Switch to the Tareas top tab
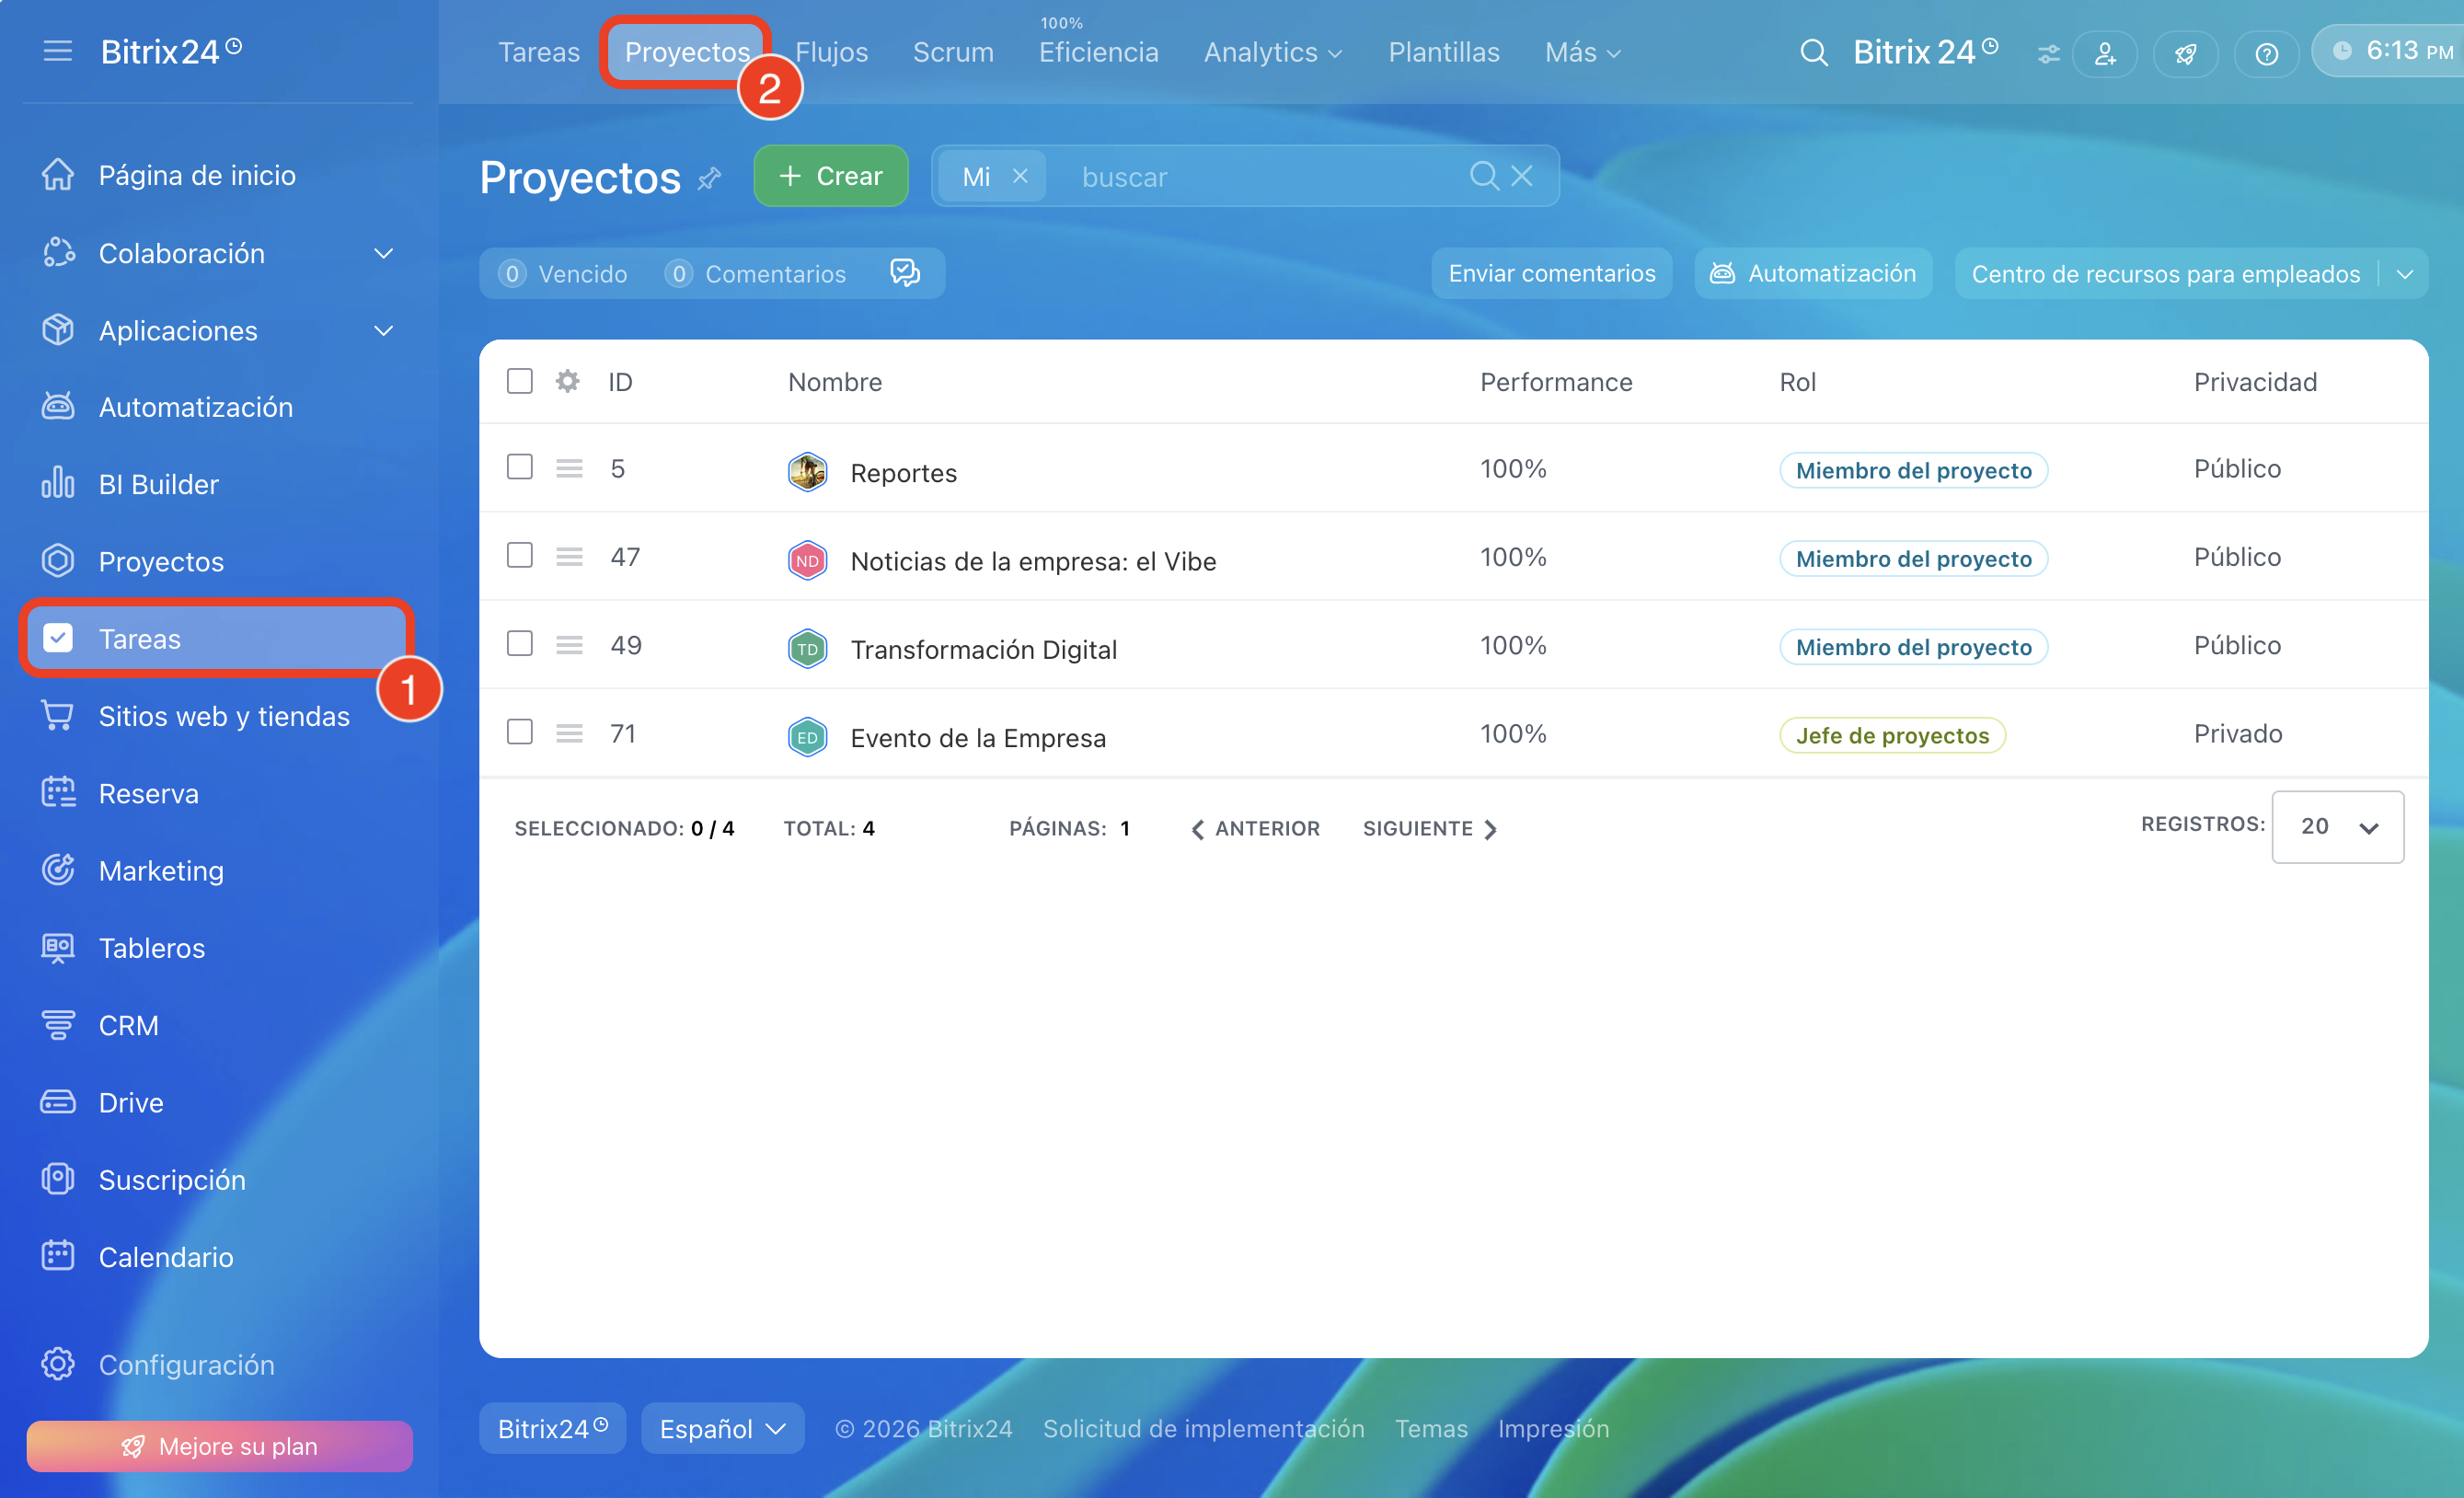2464x1498 pixels. pyautogui.click(x=539, y=52)
